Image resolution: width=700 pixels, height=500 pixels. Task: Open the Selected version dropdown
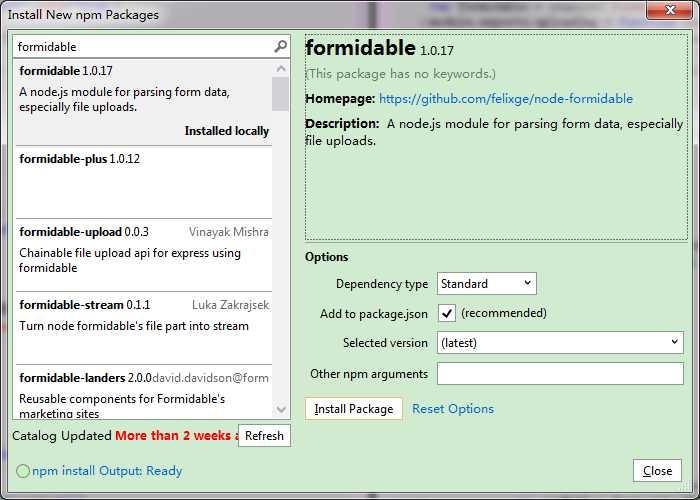coord(560,343)
